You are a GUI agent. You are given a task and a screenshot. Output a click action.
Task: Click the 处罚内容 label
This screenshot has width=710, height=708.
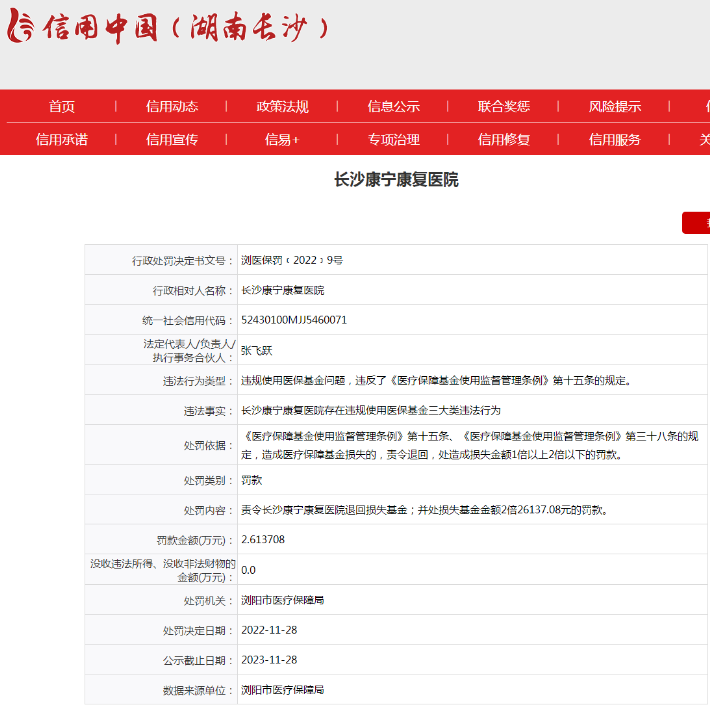208,510
